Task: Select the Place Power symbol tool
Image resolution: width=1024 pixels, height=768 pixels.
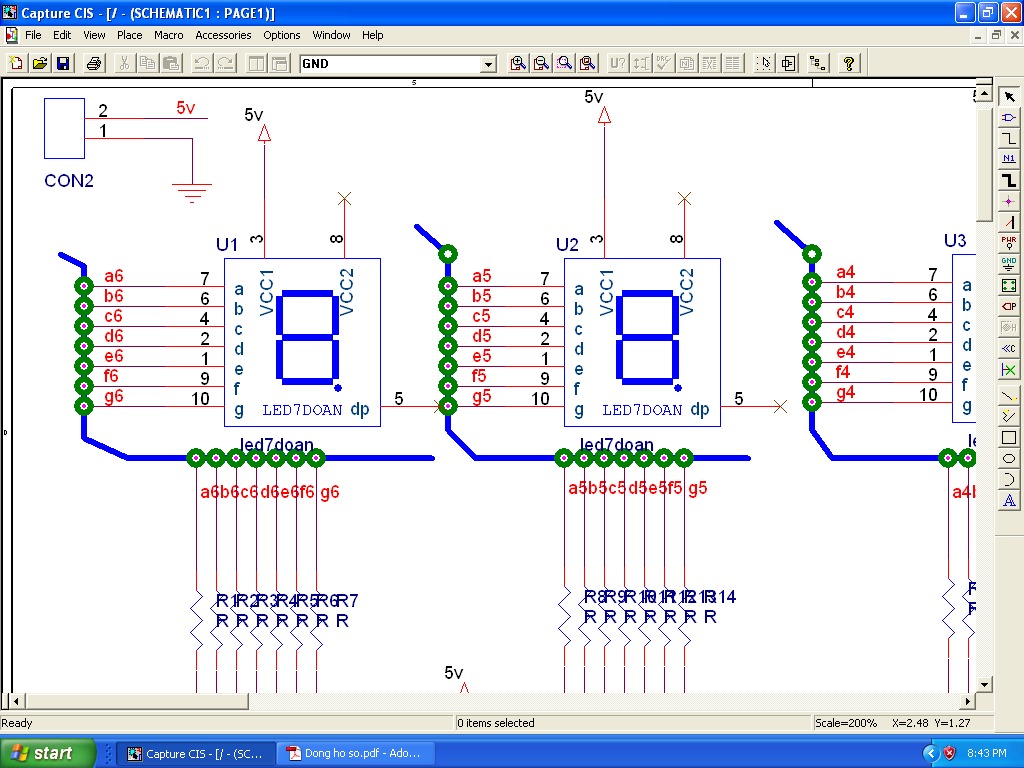Action: 1009,243
